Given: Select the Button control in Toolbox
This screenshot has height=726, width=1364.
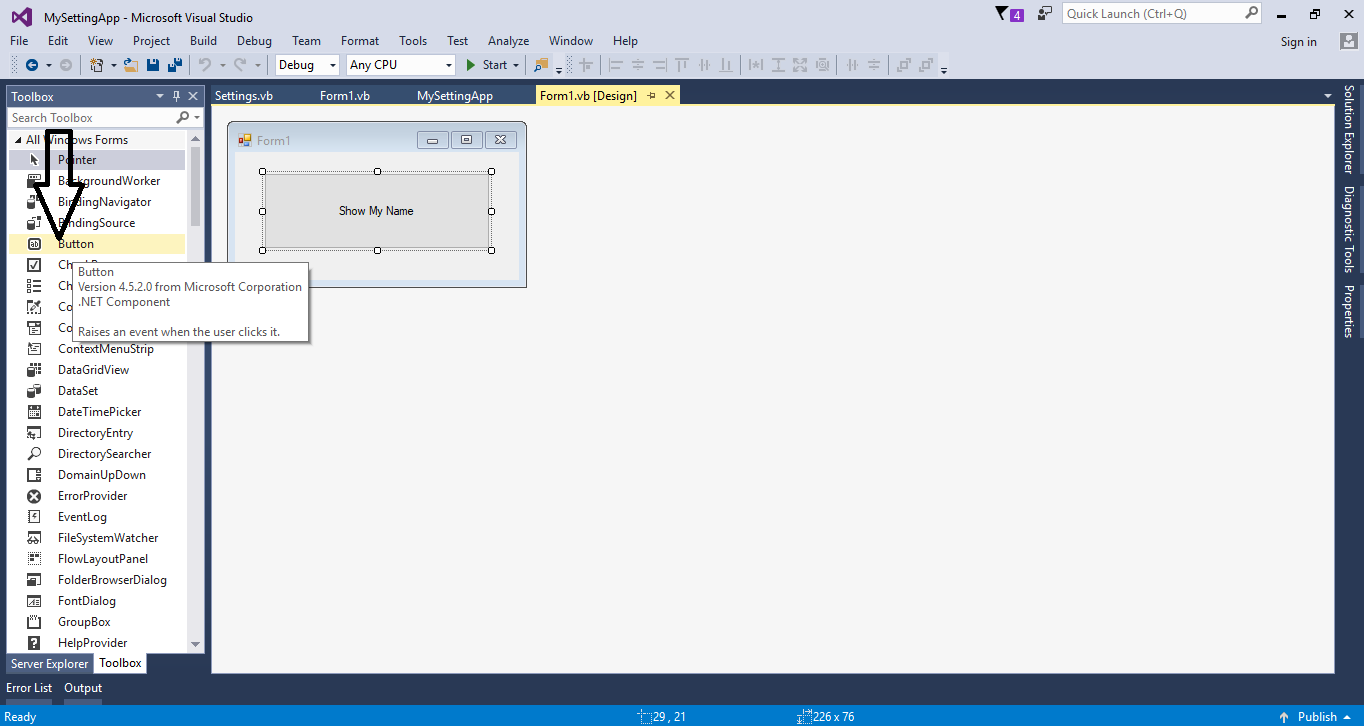Looking at the screenshot, I should click(x=97, y=244).
